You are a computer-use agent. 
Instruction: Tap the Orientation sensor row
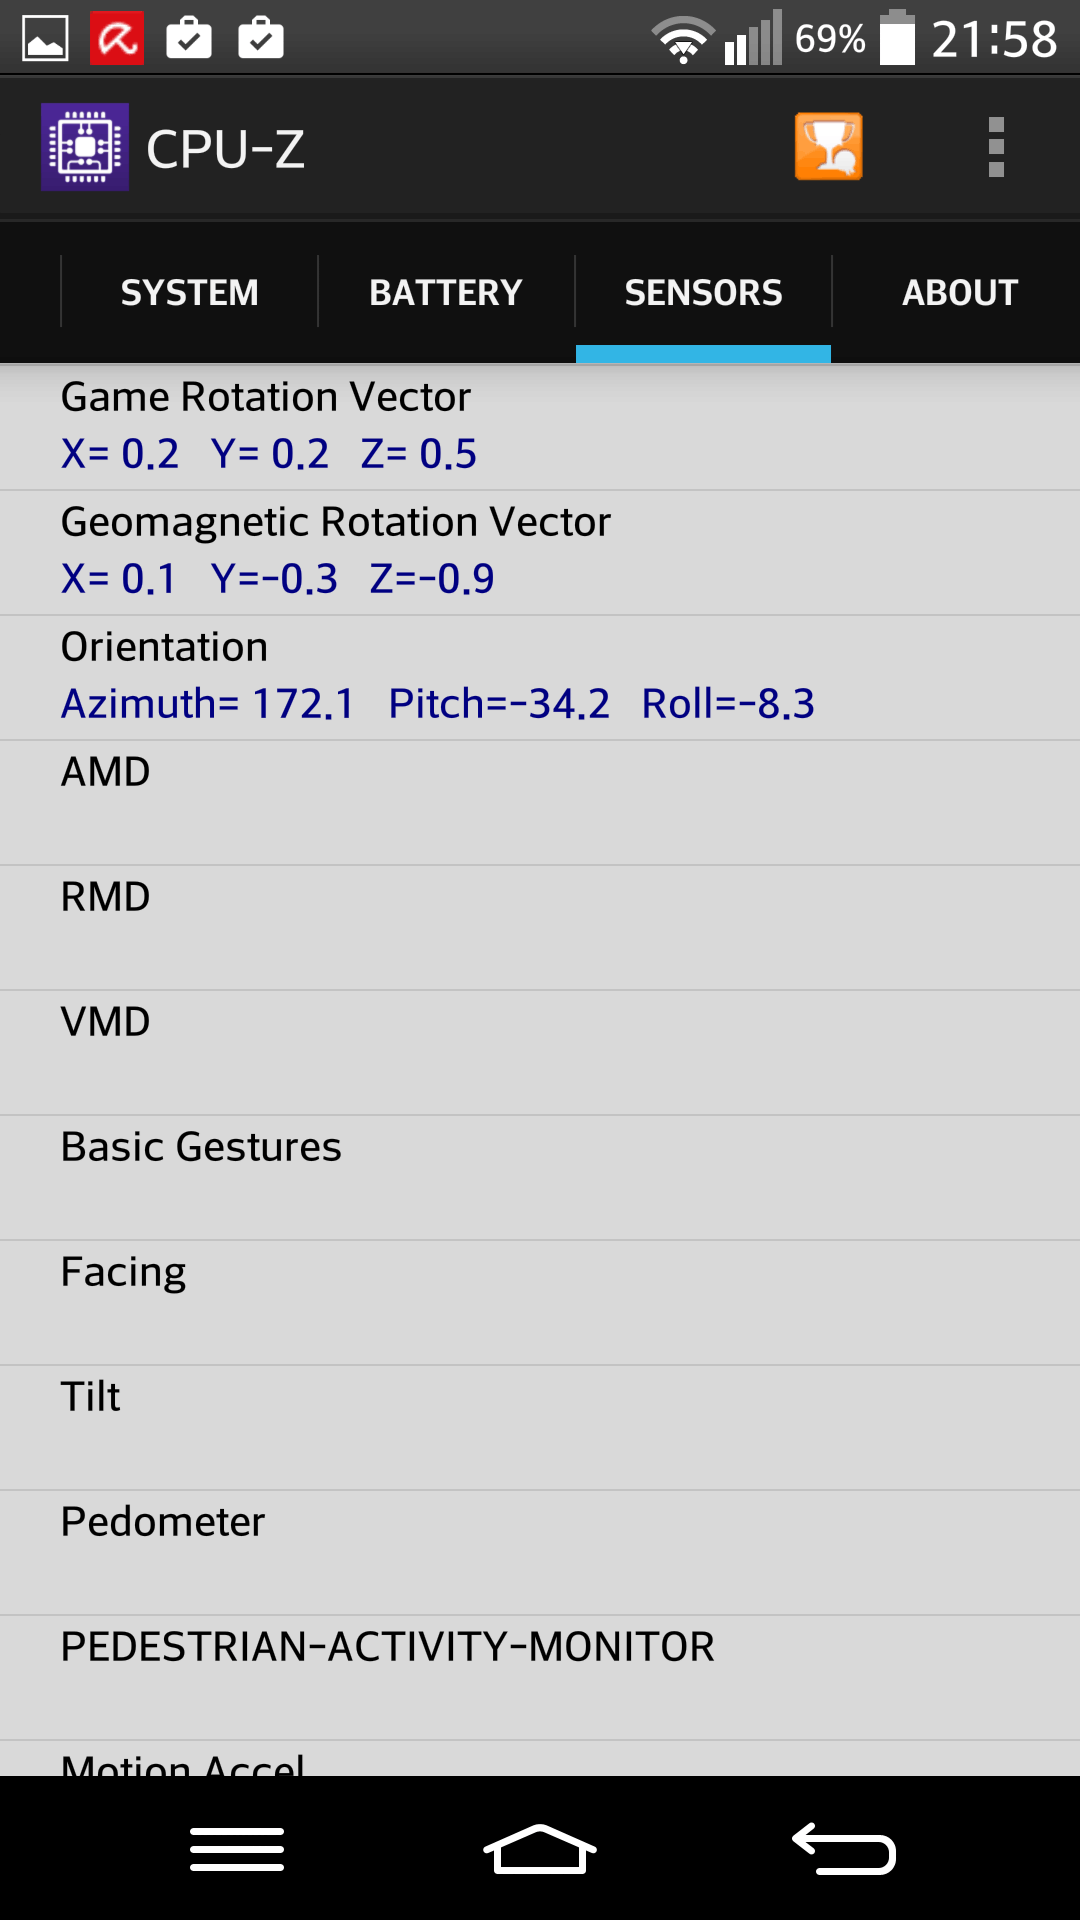(540, 677)
